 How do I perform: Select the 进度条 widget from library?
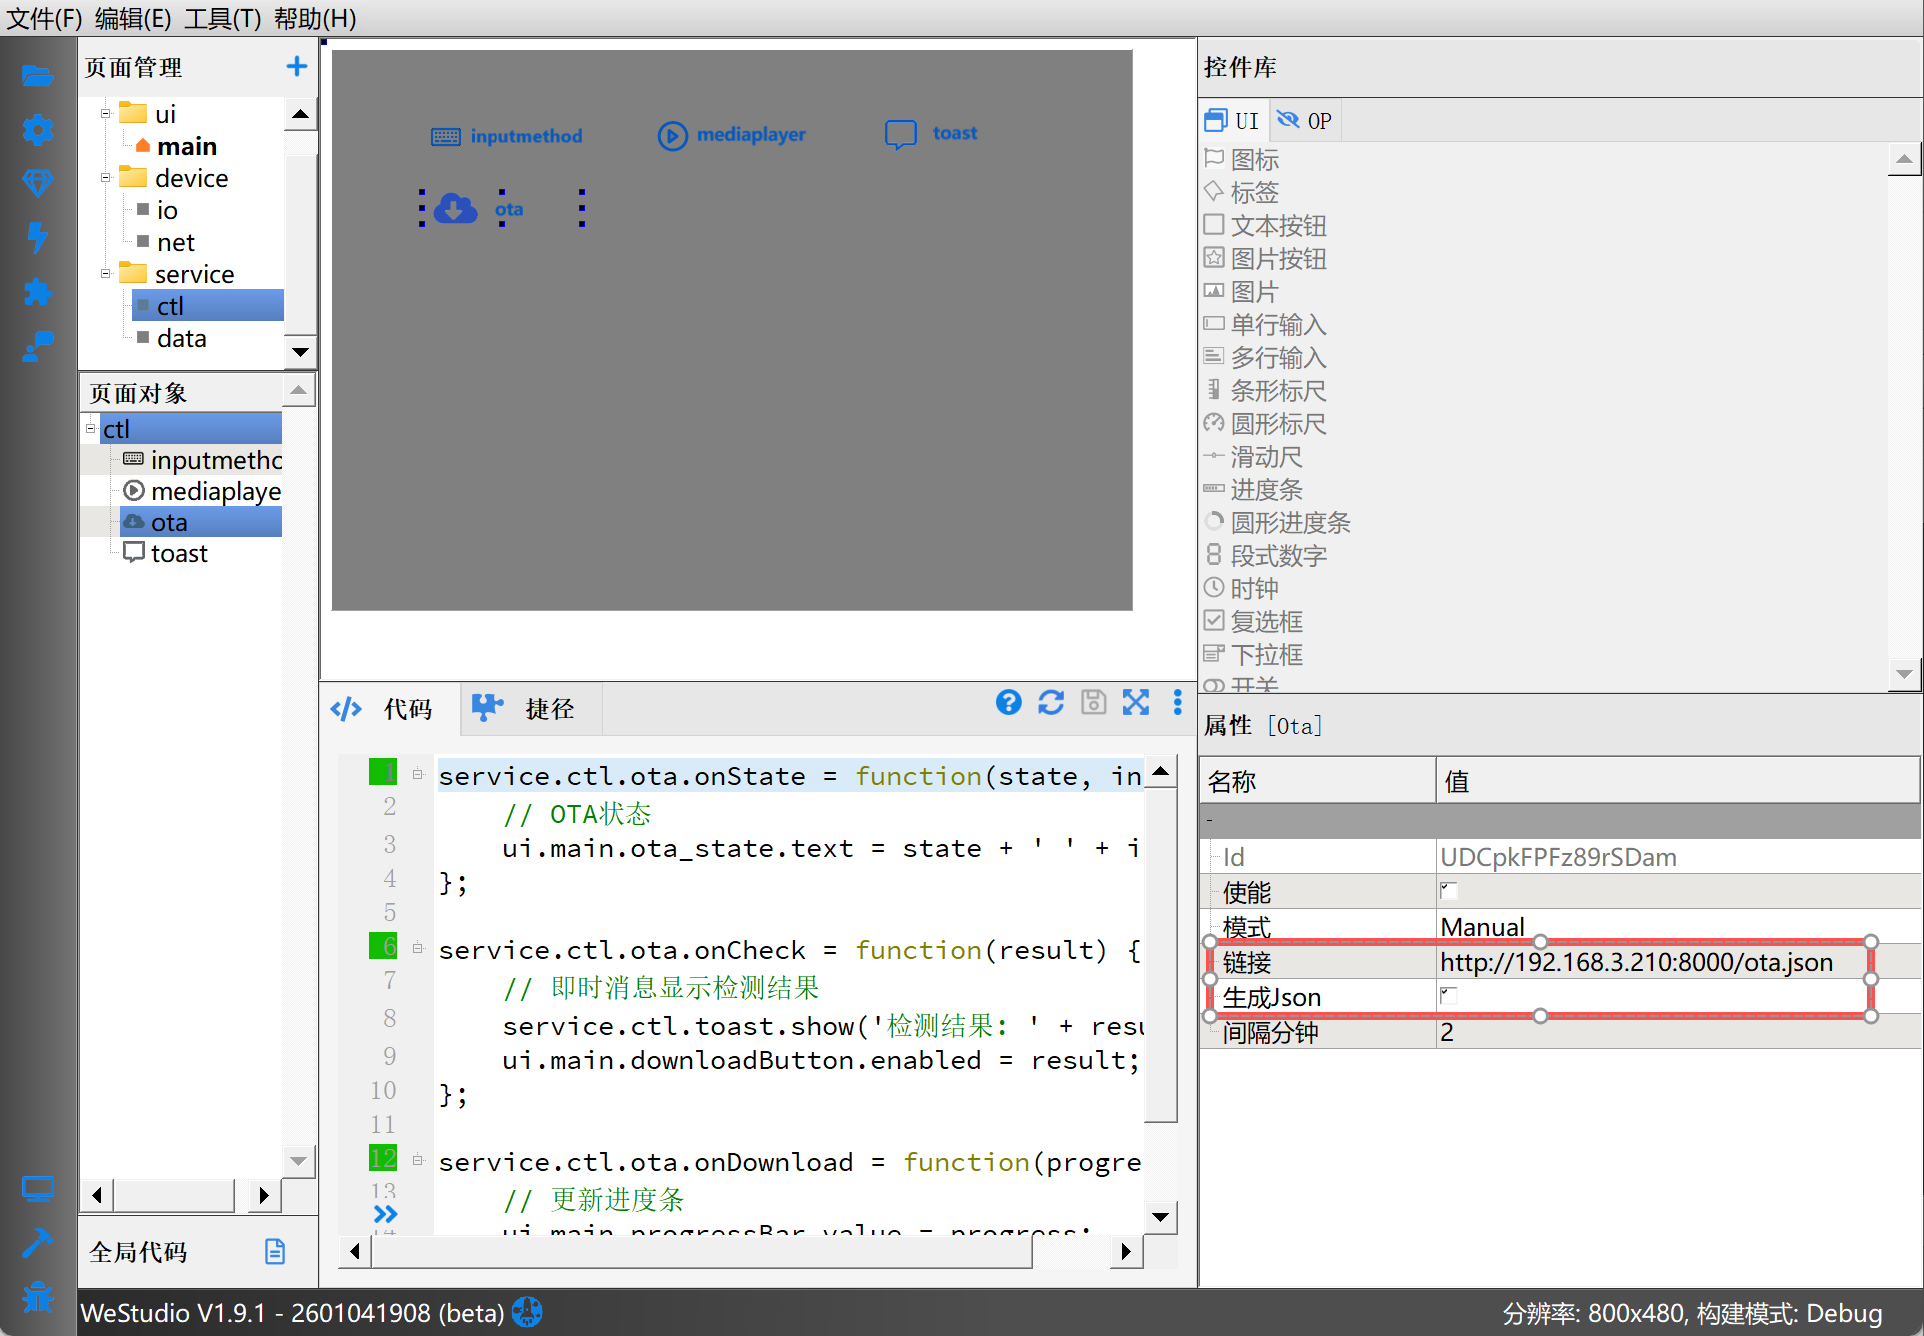1266,490
